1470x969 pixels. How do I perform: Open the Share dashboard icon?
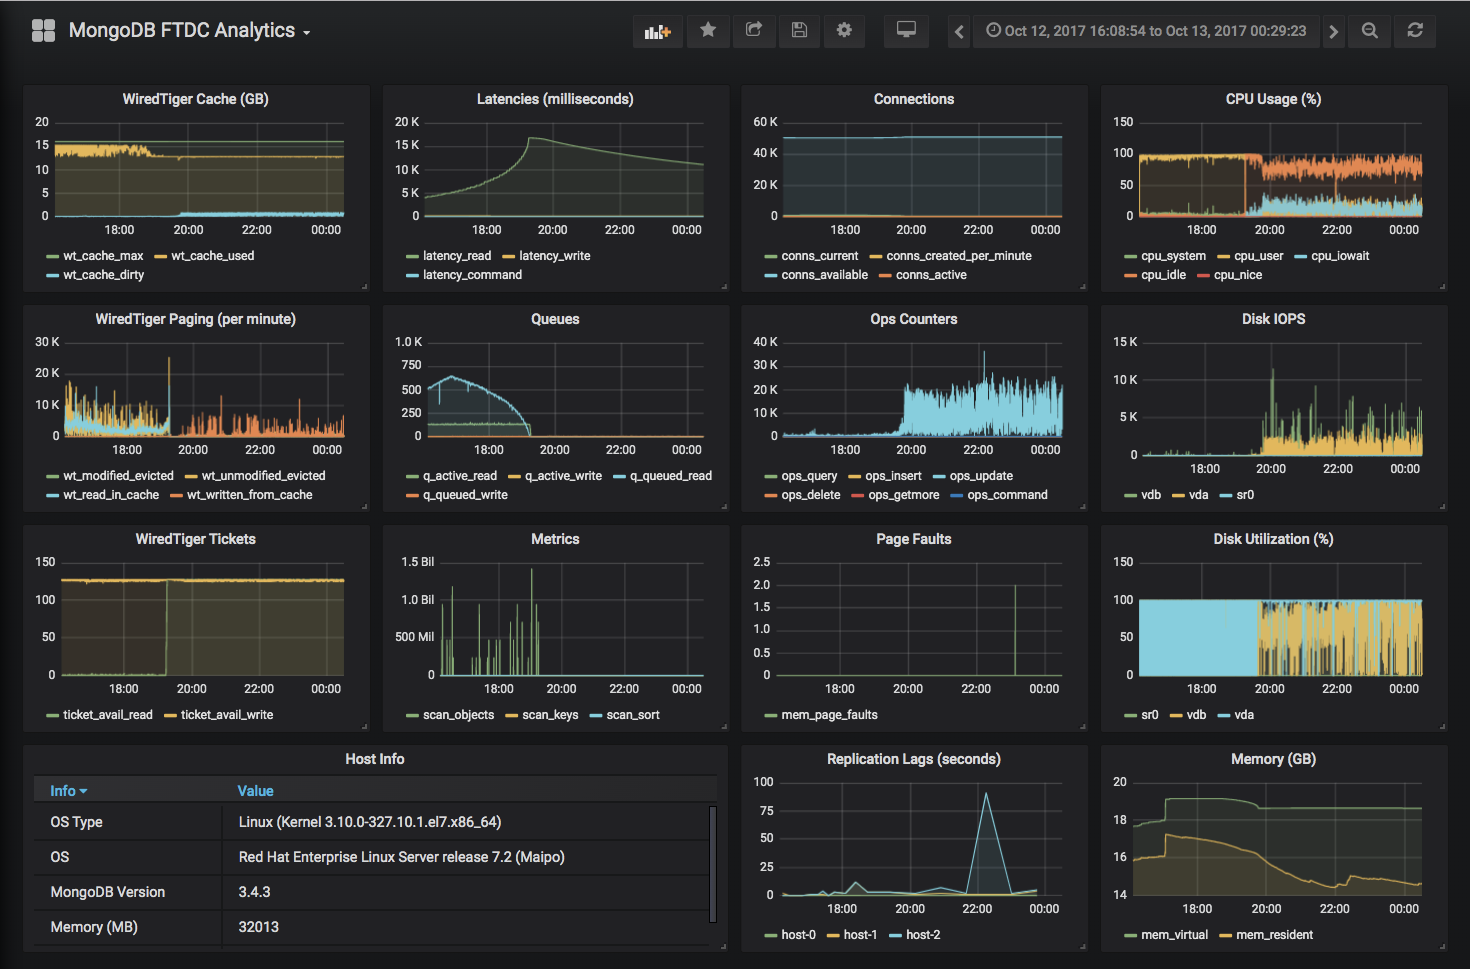click(x=754, y=30)
